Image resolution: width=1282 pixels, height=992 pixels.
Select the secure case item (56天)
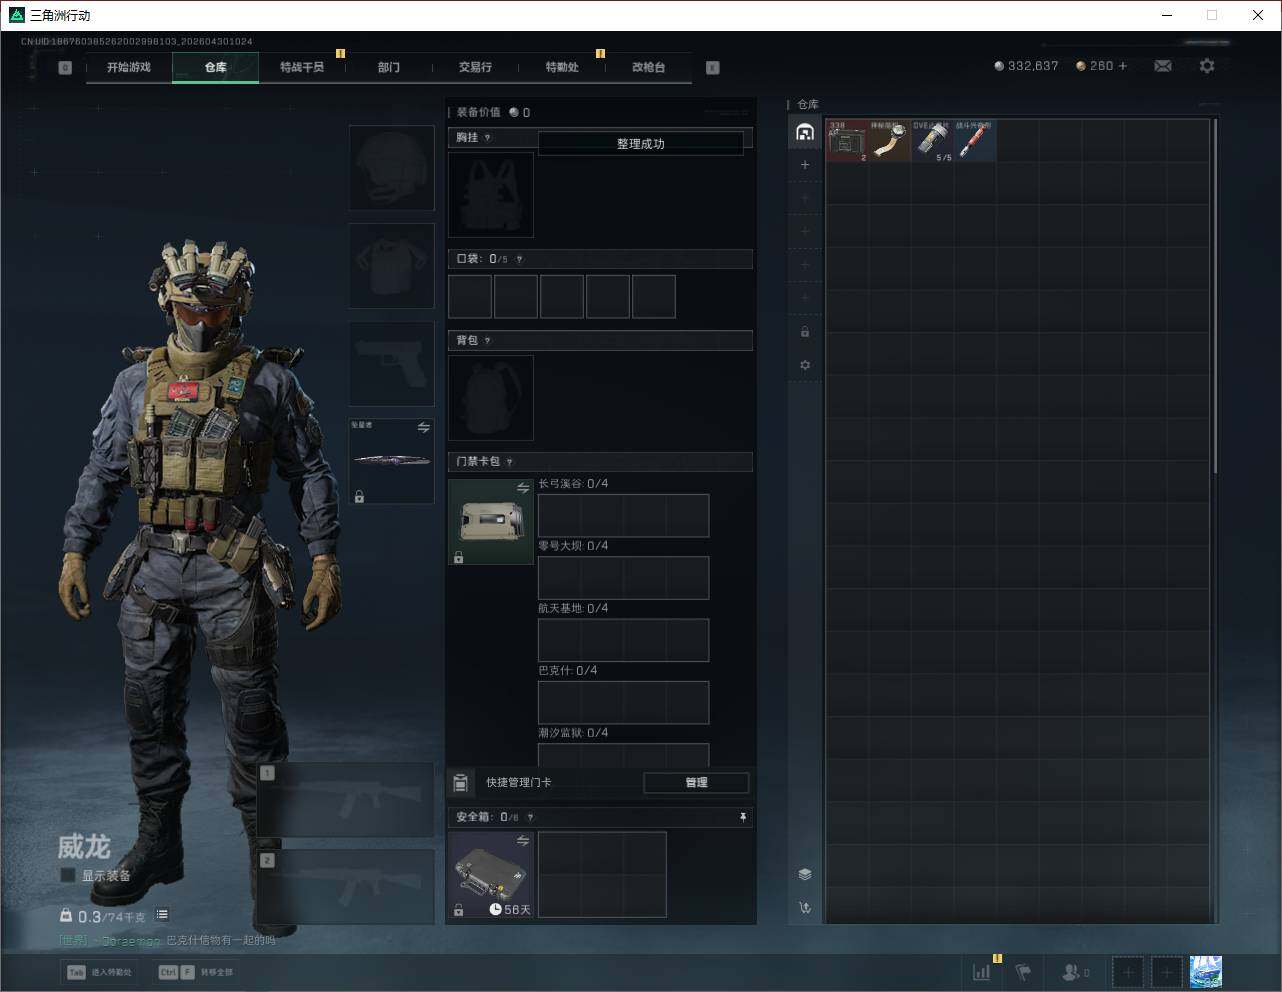[x=491, y=875]
